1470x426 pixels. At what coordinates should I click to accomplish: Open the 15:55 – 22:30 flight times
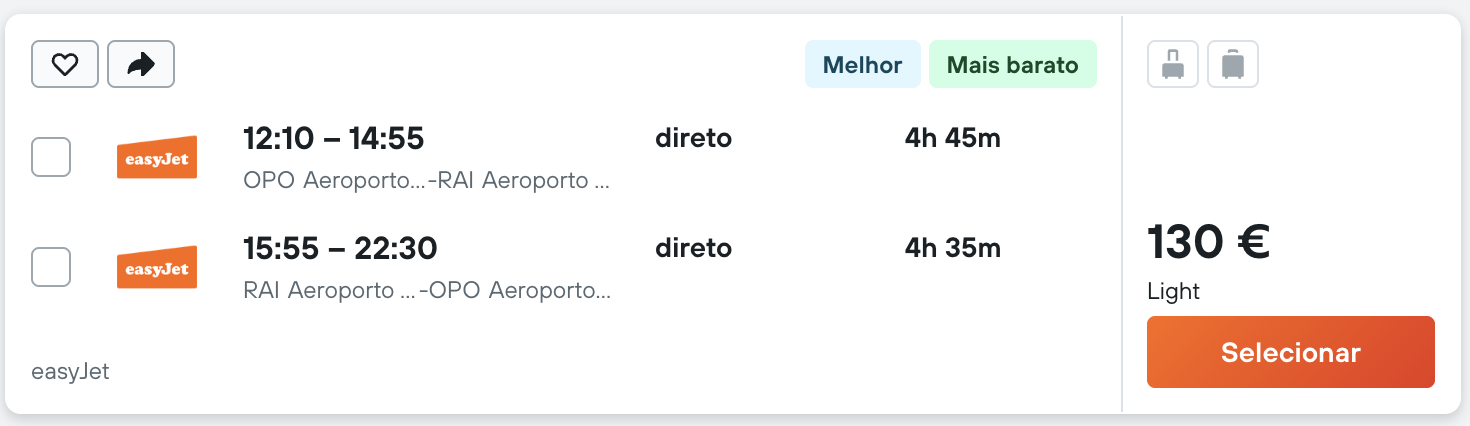click(340, 247)
